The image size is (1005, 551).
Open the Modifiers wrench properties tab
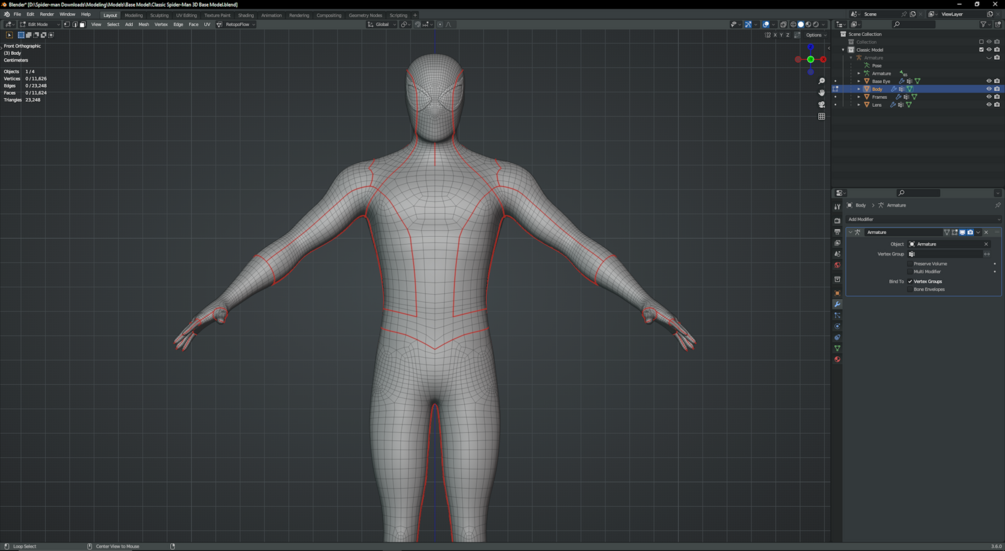tap(837, 304)
